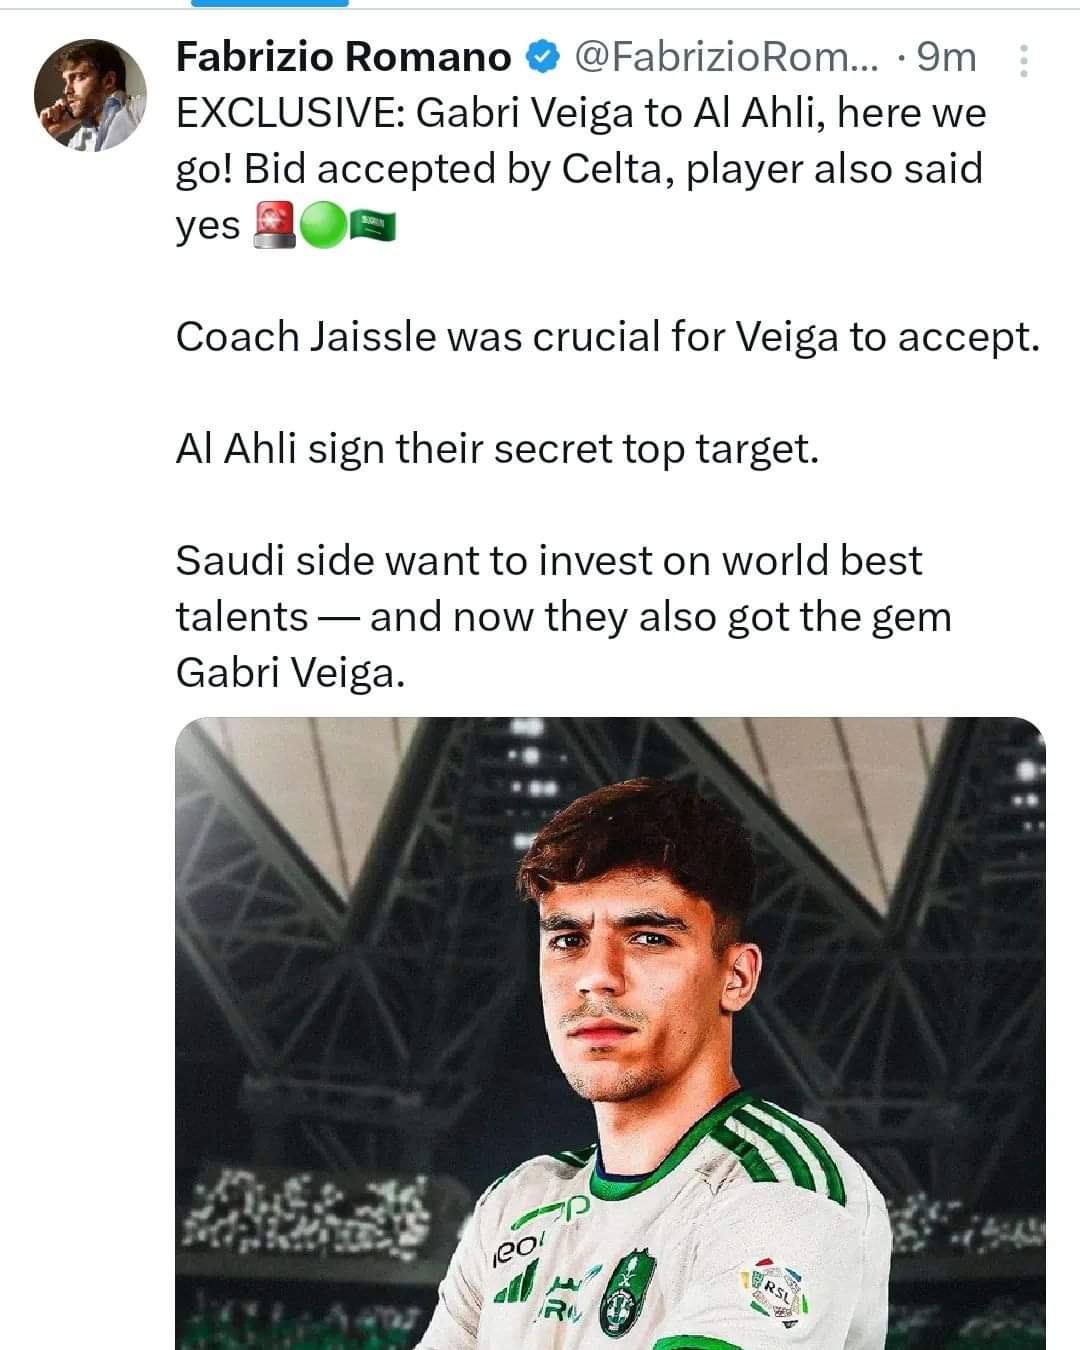Open the Gabri Veiga photo
The height and width of the screenshot is (1350, 1080).
[610, 1034]
